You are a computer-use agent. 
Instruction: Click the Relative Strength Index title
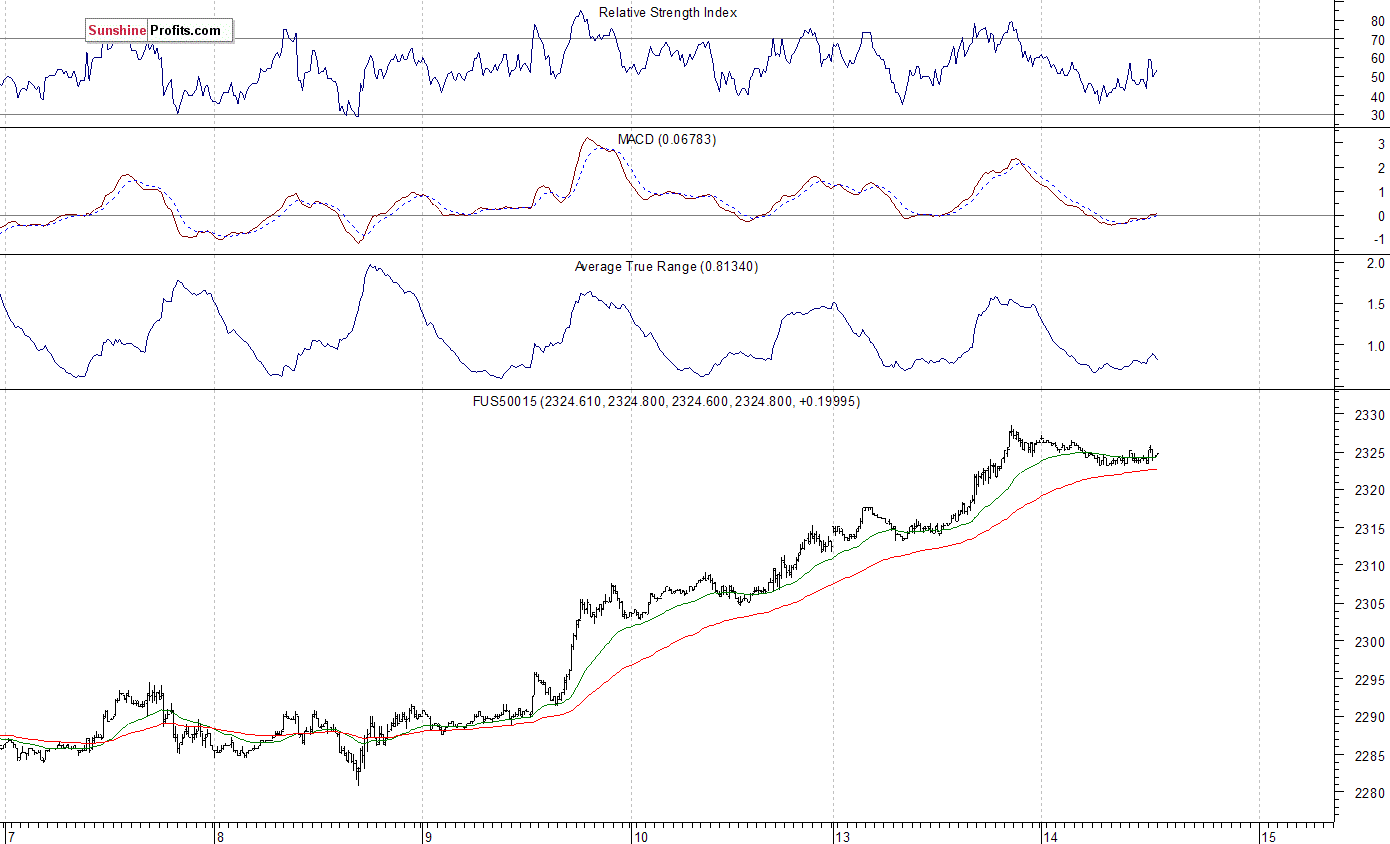(x=668, y=13)
